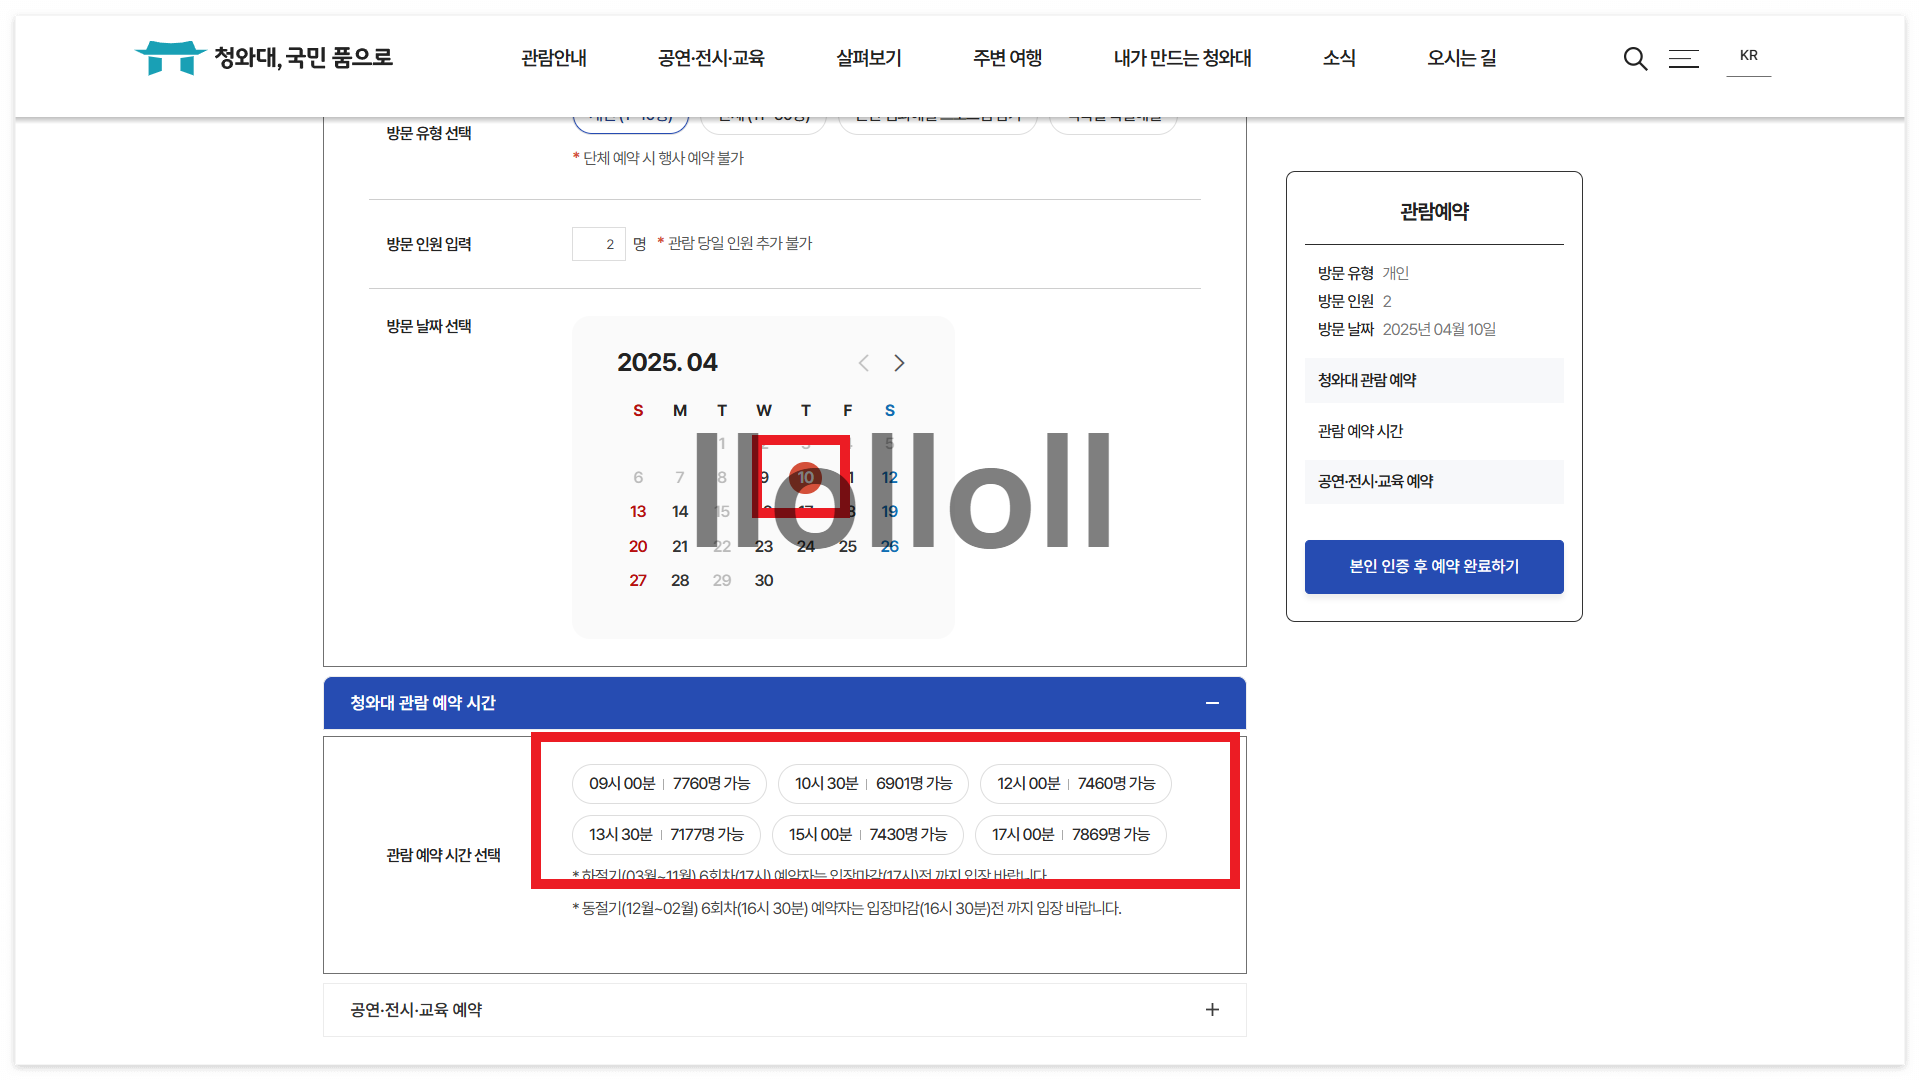
Task: Select date 14 on calendar
Action: (680, 512)
